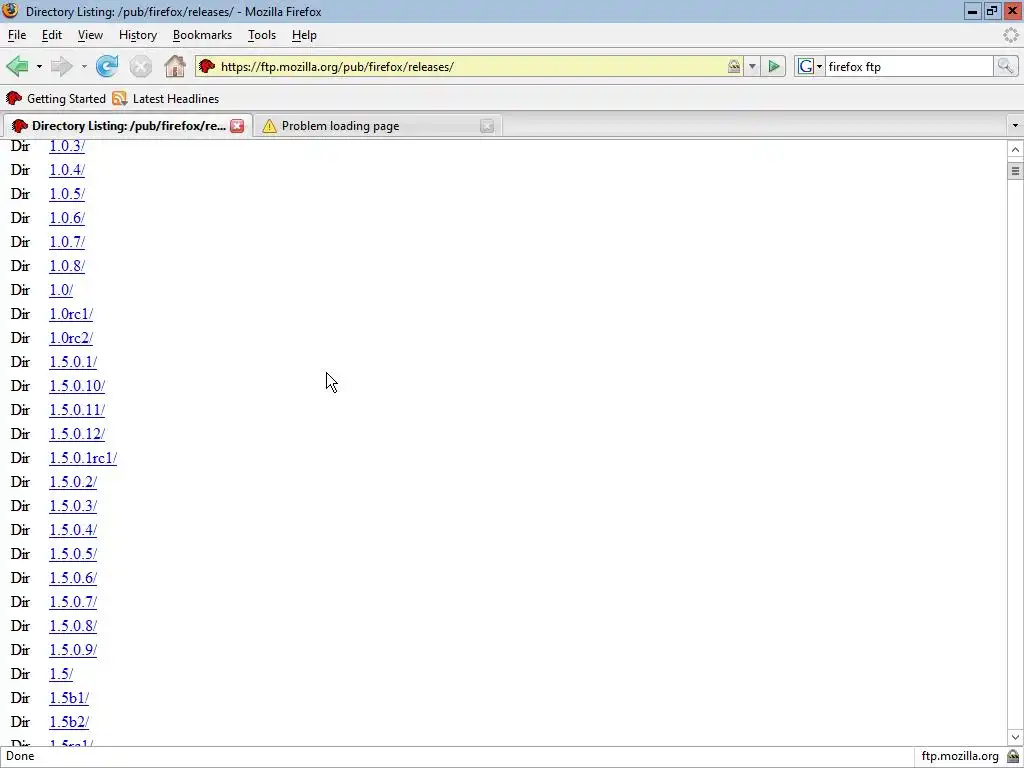Open the Tools menu
1024x768 pixels.
coord(262,35)
